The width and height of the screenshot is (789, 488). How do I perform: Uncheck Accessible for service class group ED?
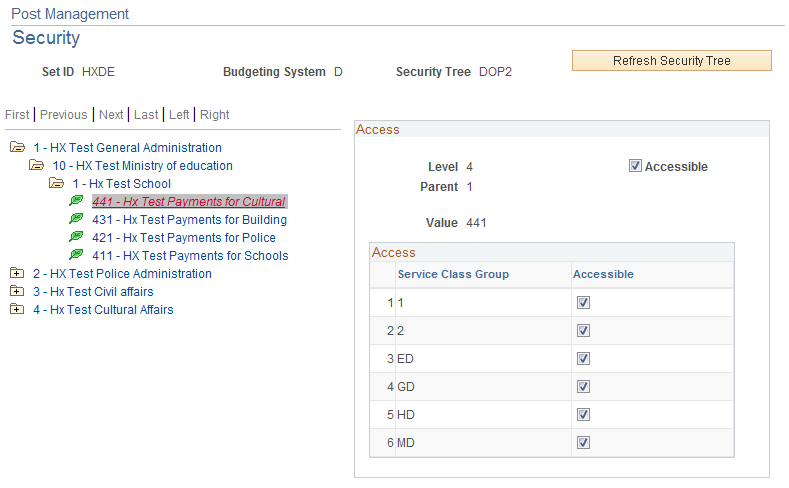click(583, 359)
